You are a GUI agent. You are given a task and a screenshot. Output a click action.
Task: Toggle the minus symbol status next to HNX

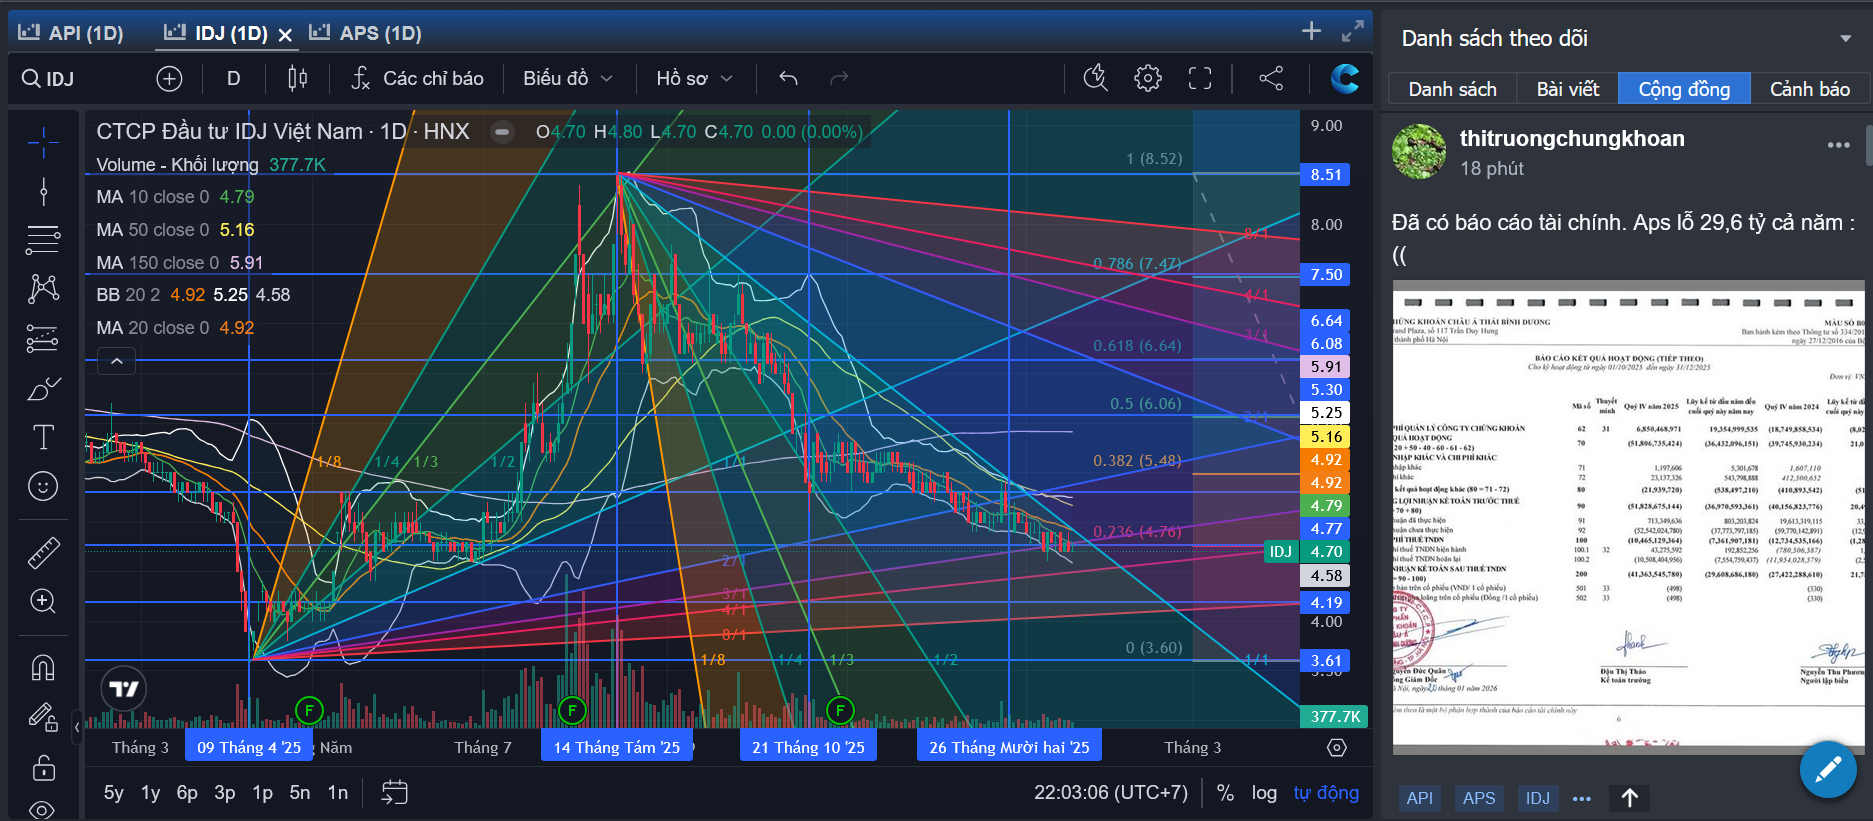502,132
